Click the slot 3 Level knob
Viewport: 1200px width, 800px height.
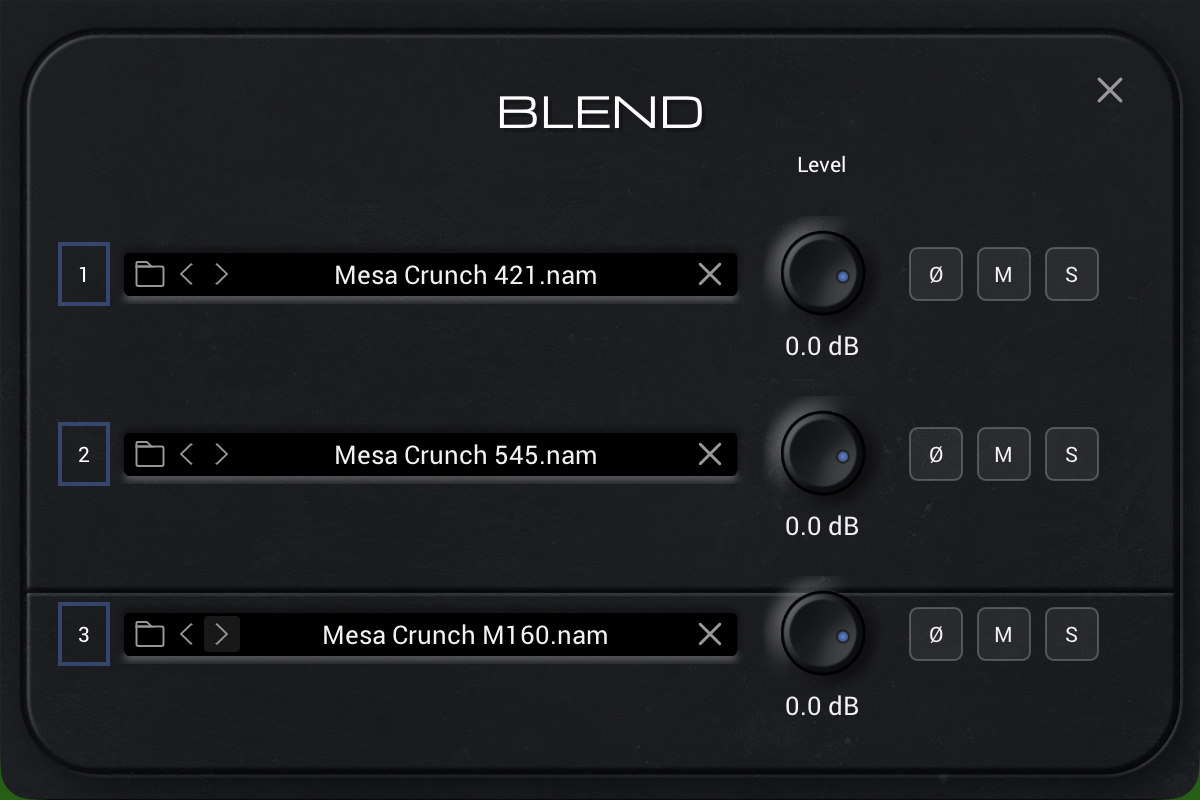(x=822, y=634)
